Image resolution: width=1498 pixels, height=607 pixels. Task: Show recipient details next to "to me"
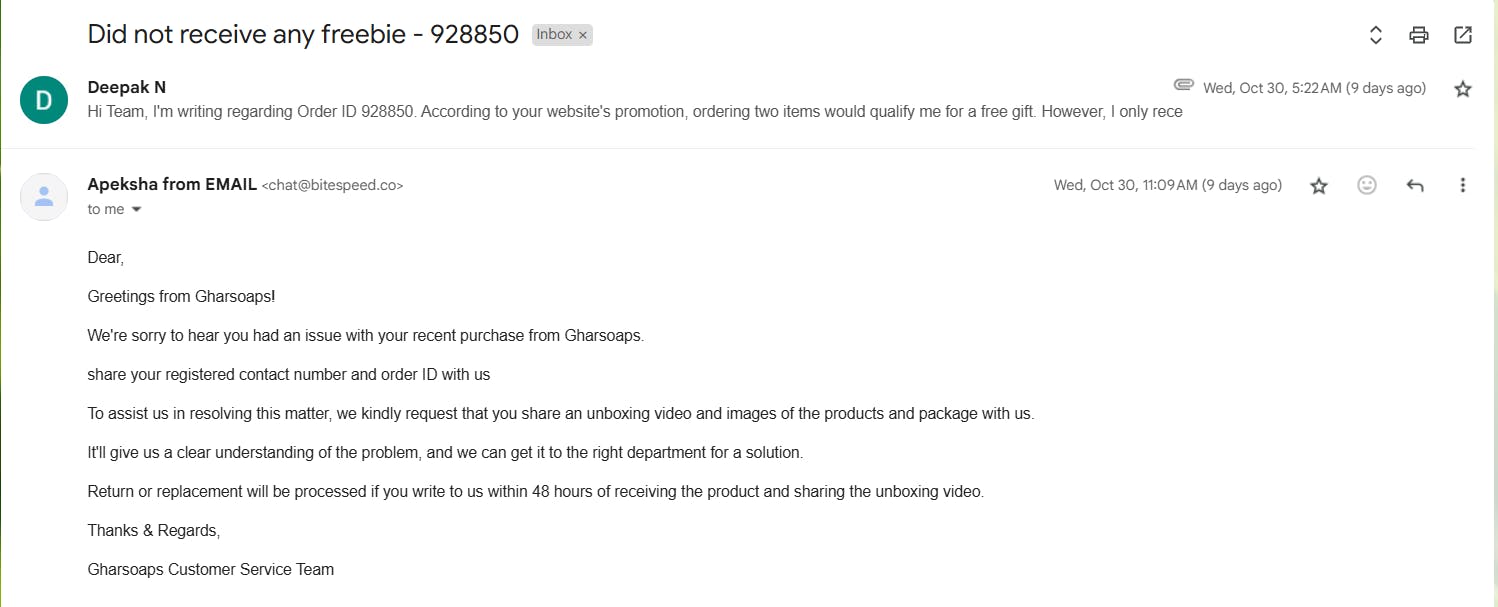click(x=136, y=210)
